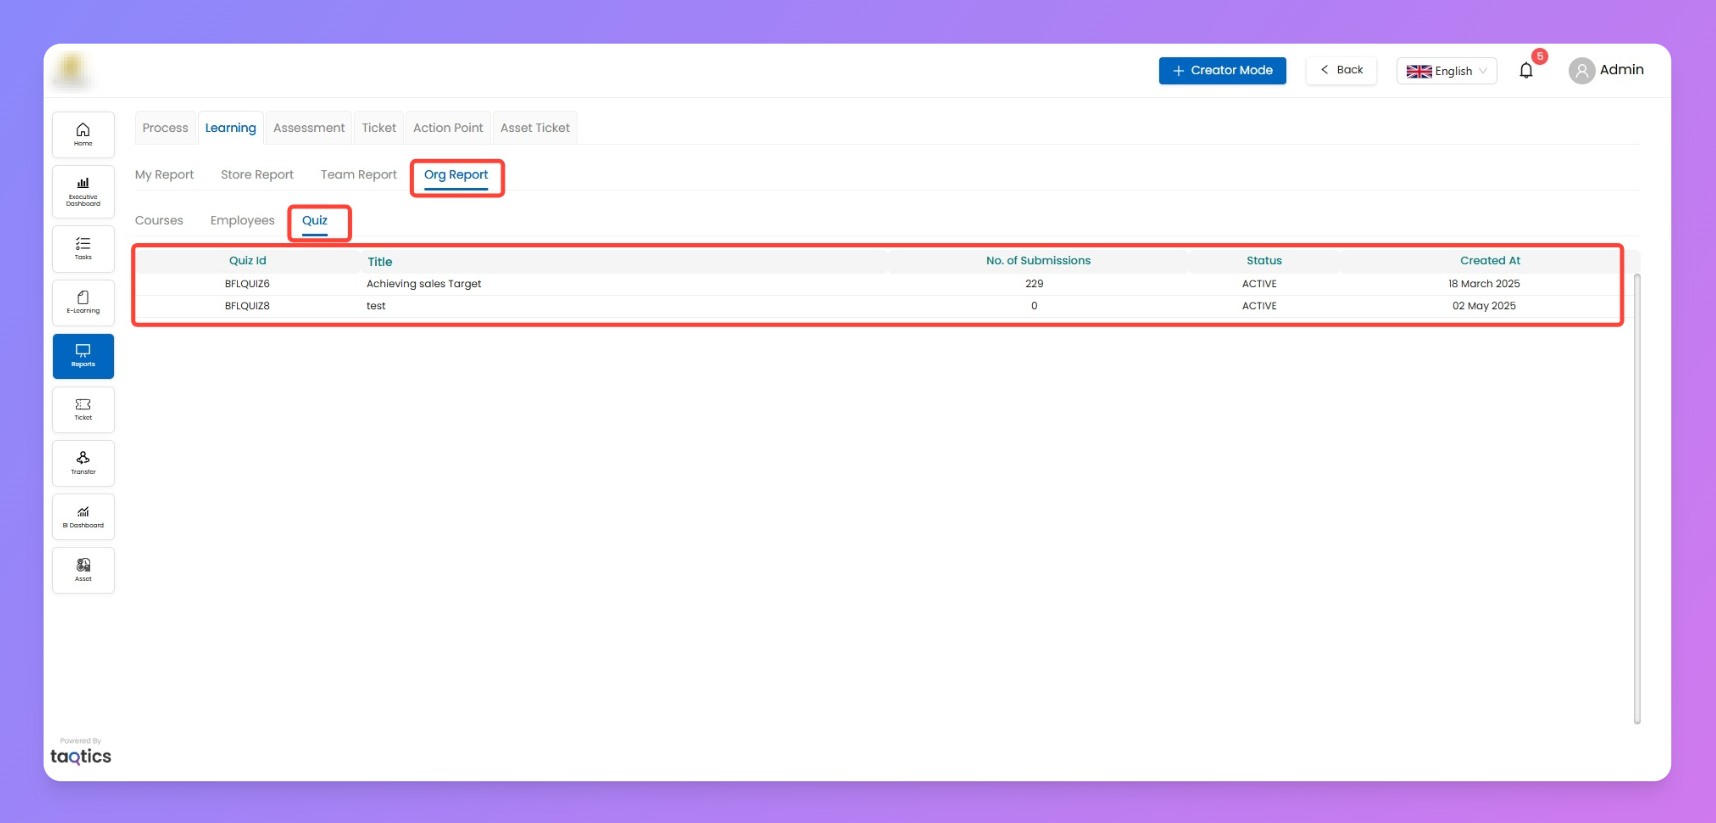Go to Tasks in the sidebar
Screen dimensions: 1716x823
83,248
